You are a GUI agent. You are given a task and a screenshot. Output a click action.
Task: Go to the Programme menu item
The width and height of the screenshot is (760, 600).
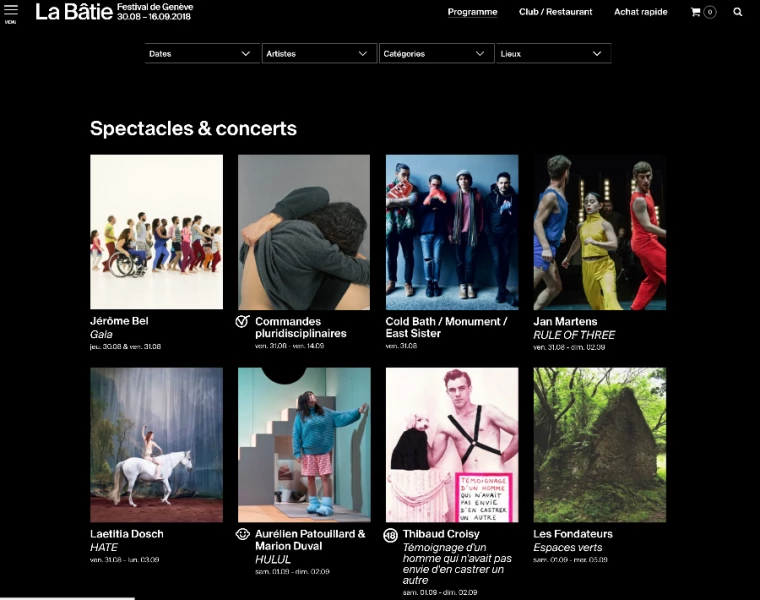(472, 12)
